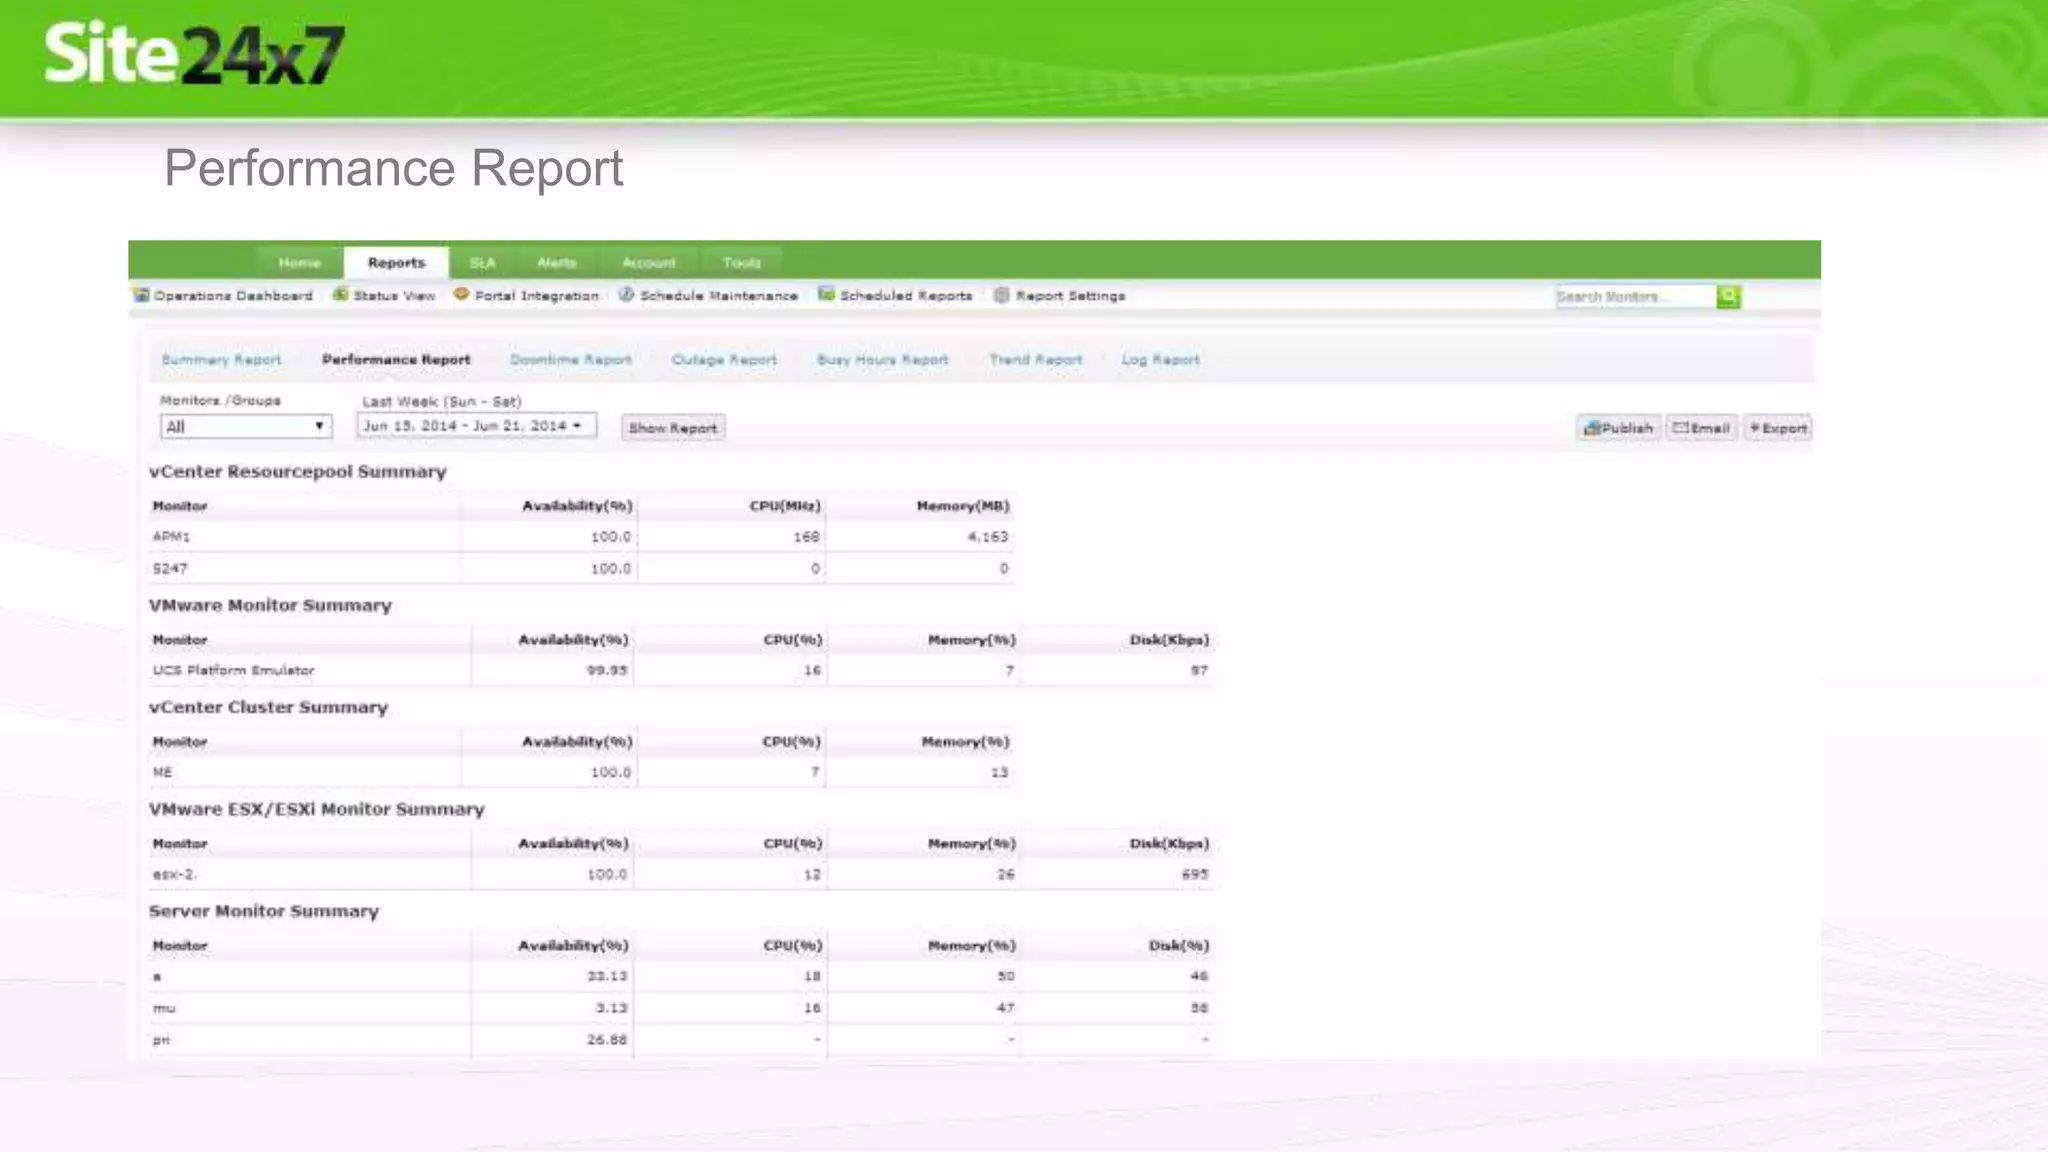This screenshot has height=1152, width=2048.
Task: Click the ME cluster monitor name
Action: point(162,773)
